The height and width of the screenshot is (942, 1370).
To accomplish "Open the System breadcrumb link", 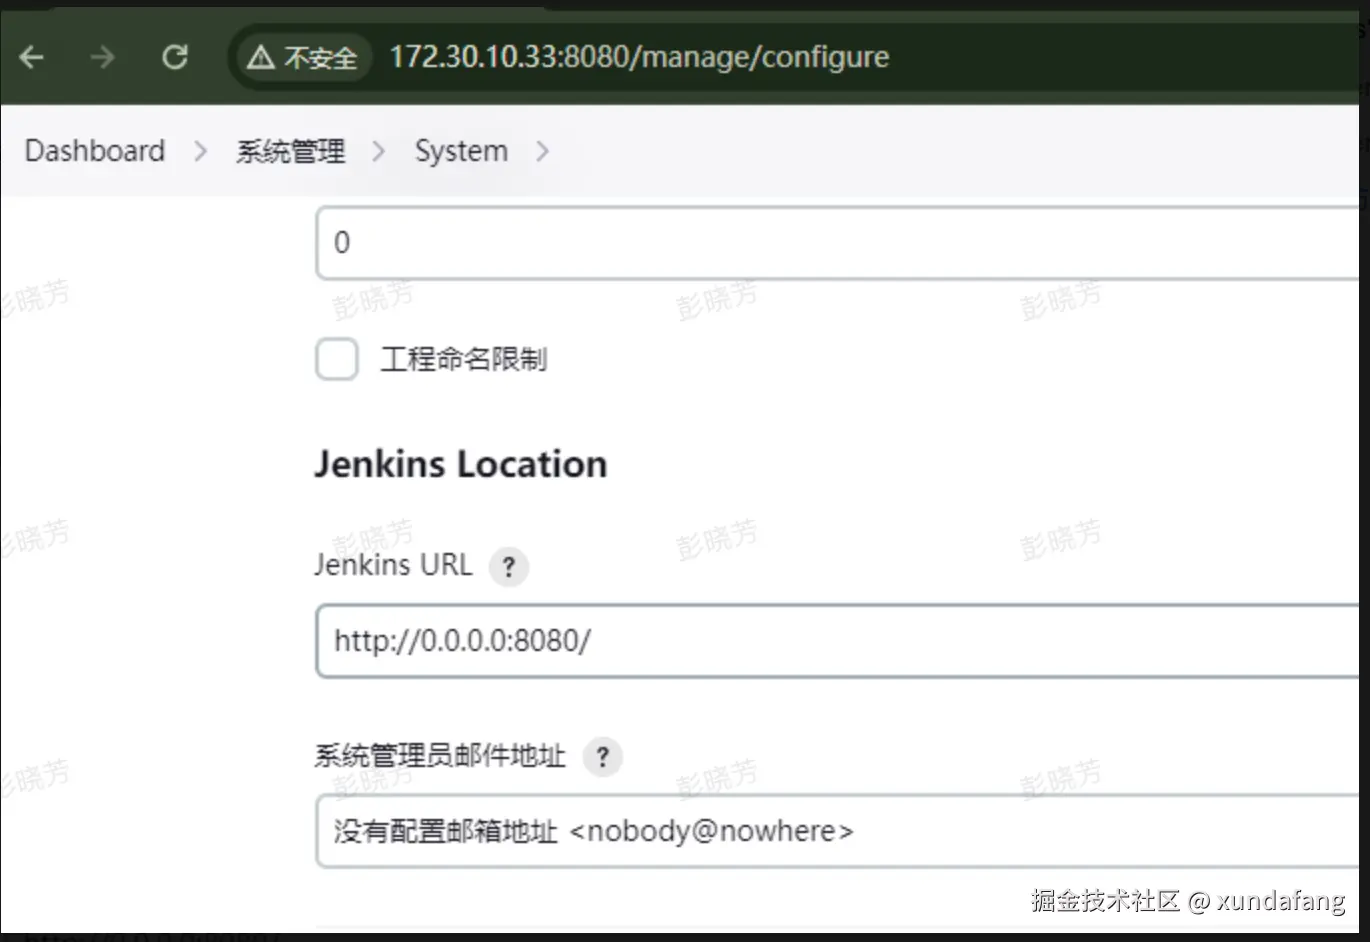I will 461,151.
